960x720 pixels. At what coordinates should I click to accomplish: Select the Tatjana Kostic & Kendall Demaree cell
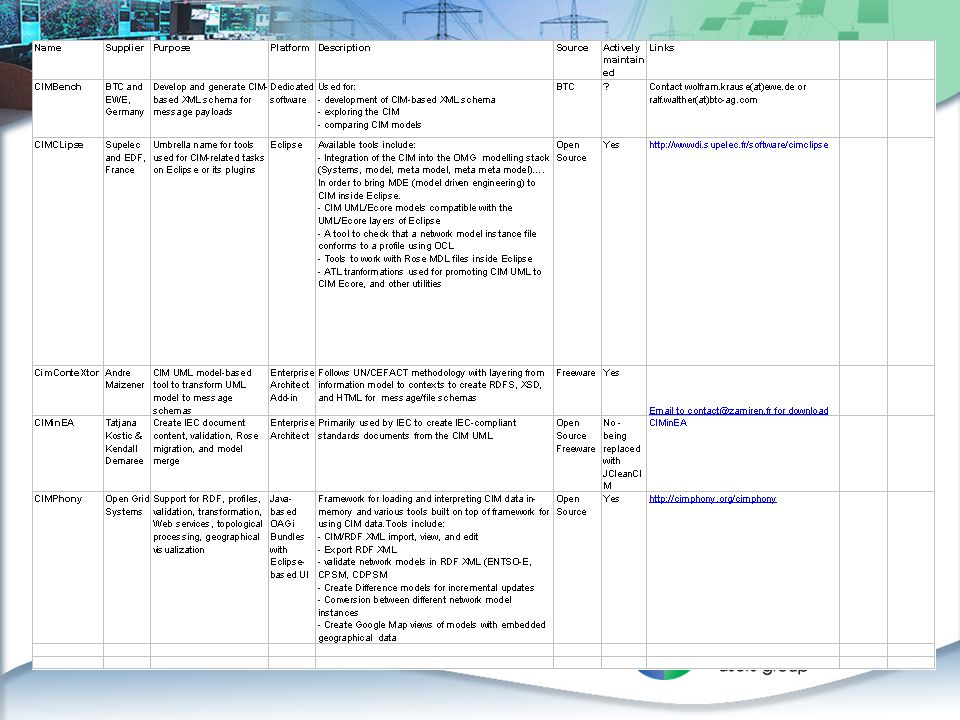tap(127, 454)
